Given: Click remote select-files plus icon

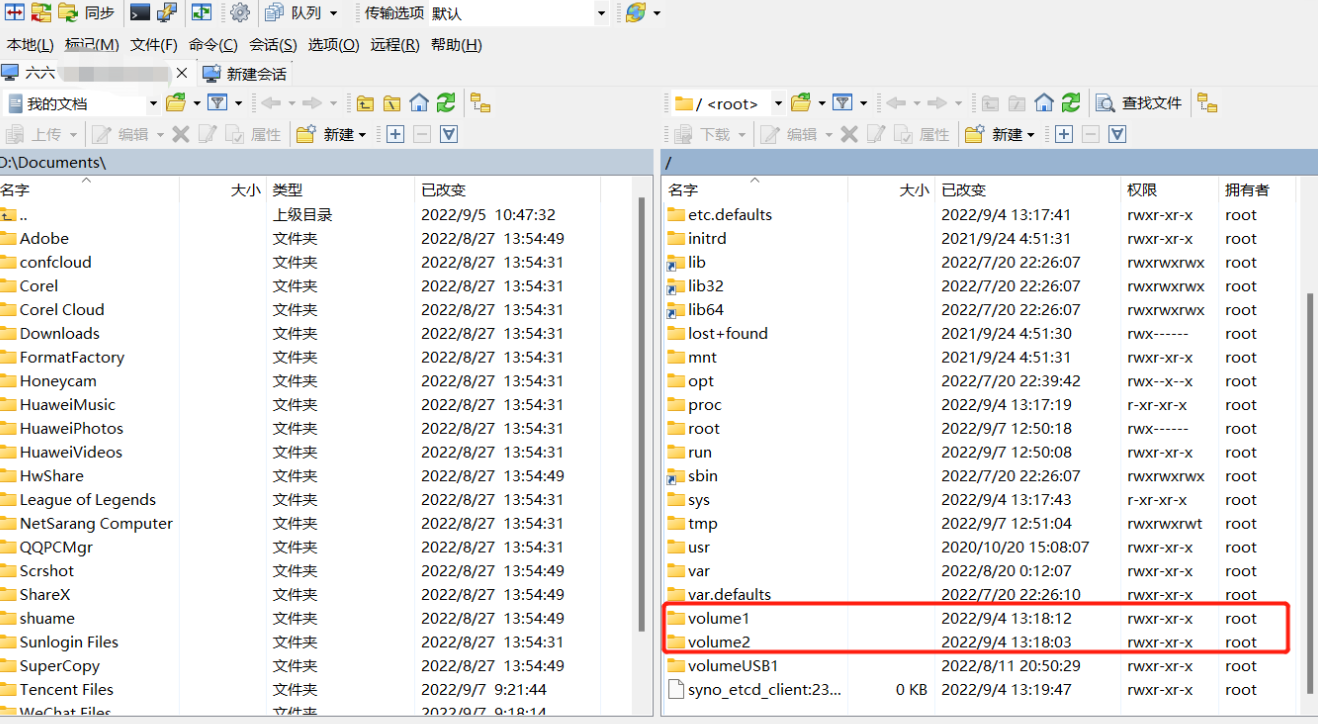Looking at the screenshot, I should [1064, 134].
